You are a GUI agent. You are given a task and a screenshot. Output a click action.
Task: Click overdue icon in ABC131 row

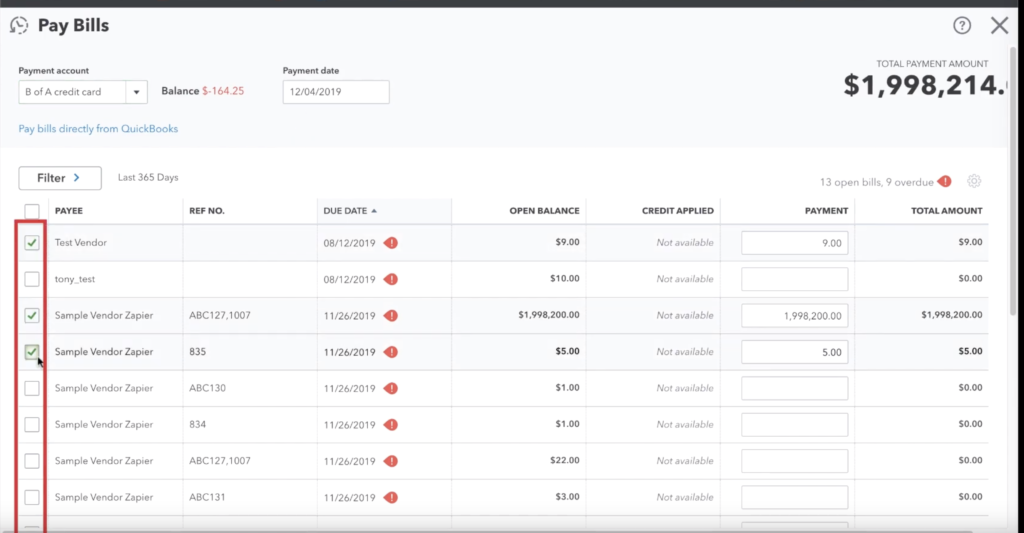391,498
